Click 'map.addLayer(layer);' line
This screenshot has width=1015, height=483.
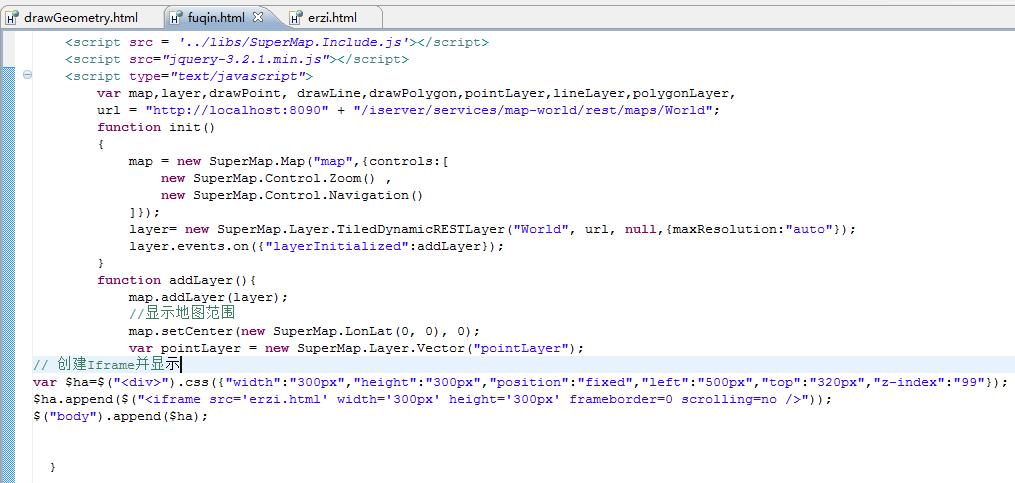pyautogui.click(x=208, y=297)
